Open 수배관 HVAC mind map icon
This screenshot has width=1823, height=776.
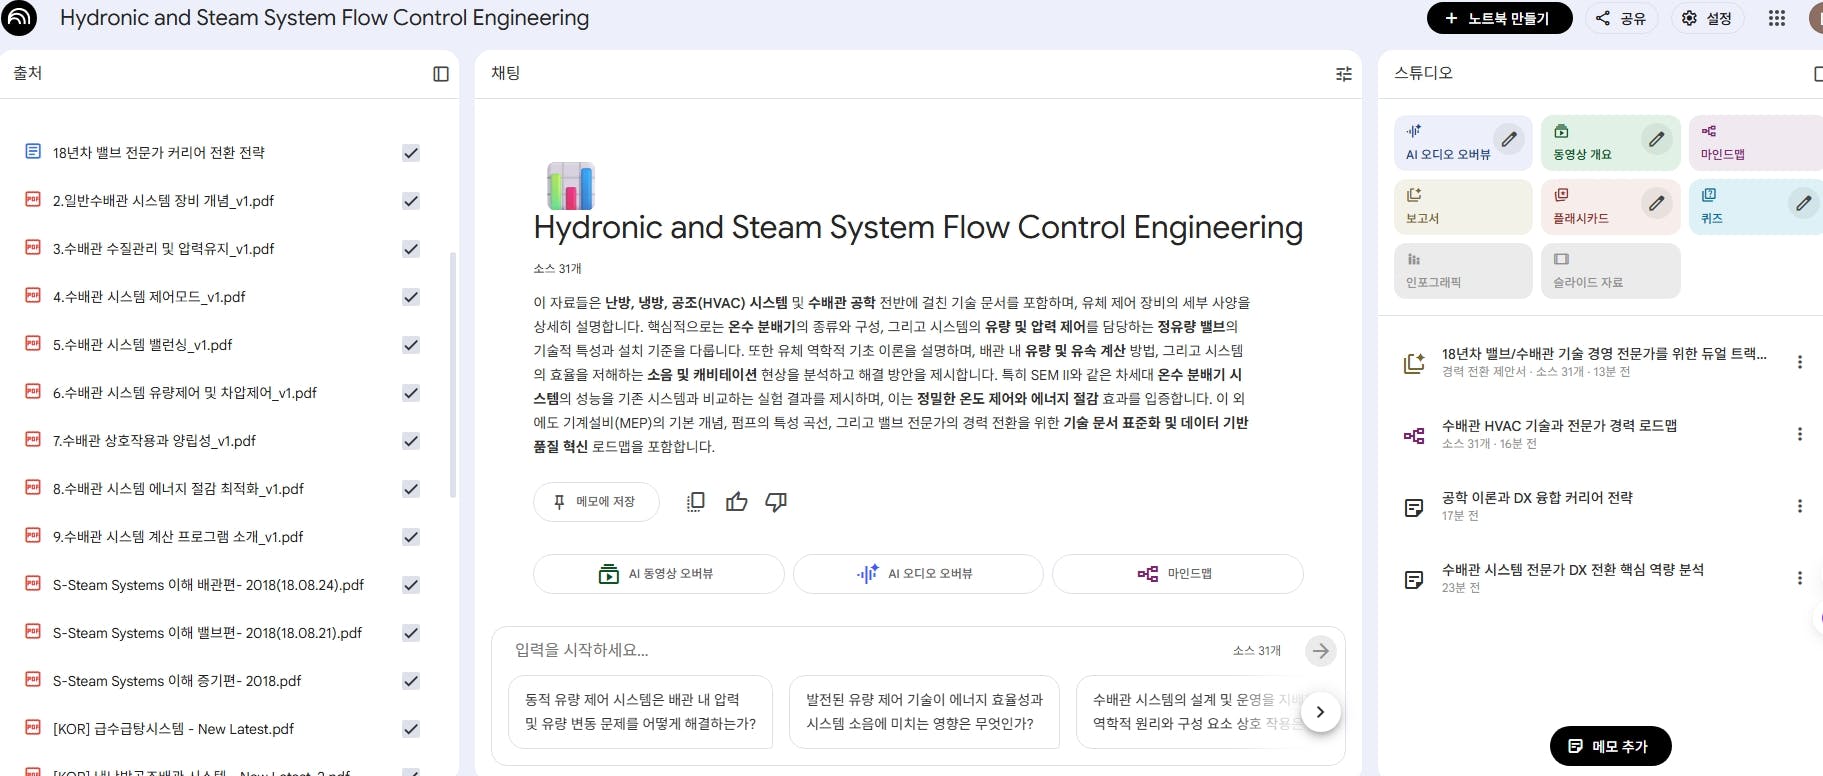pos(1414,435)
